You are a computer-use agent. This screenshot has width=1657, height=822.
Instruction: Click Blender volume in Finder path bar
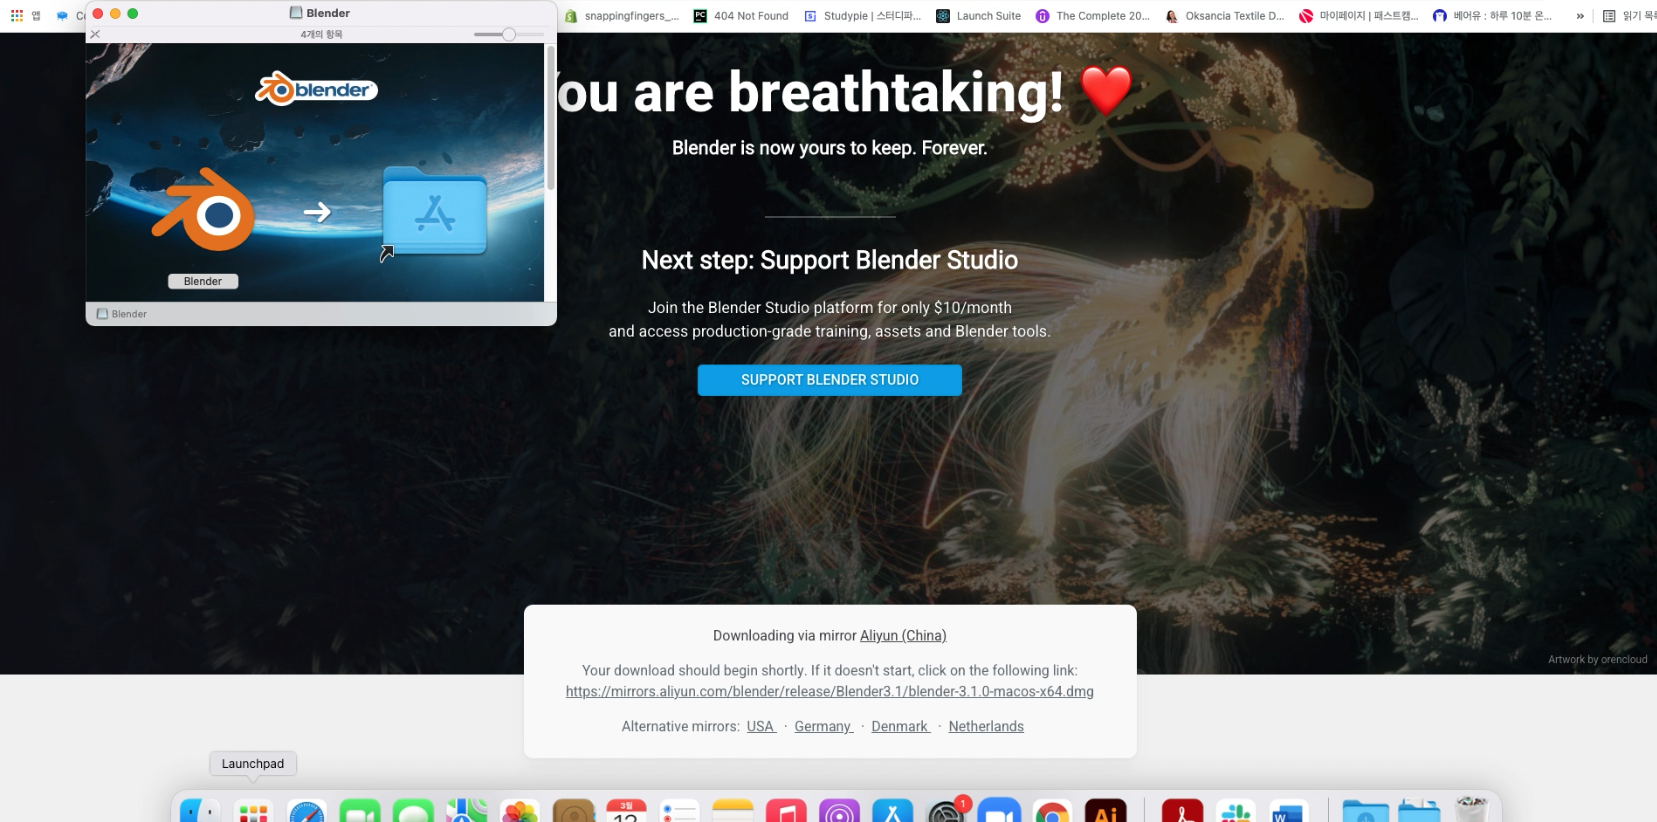[122, 314]
